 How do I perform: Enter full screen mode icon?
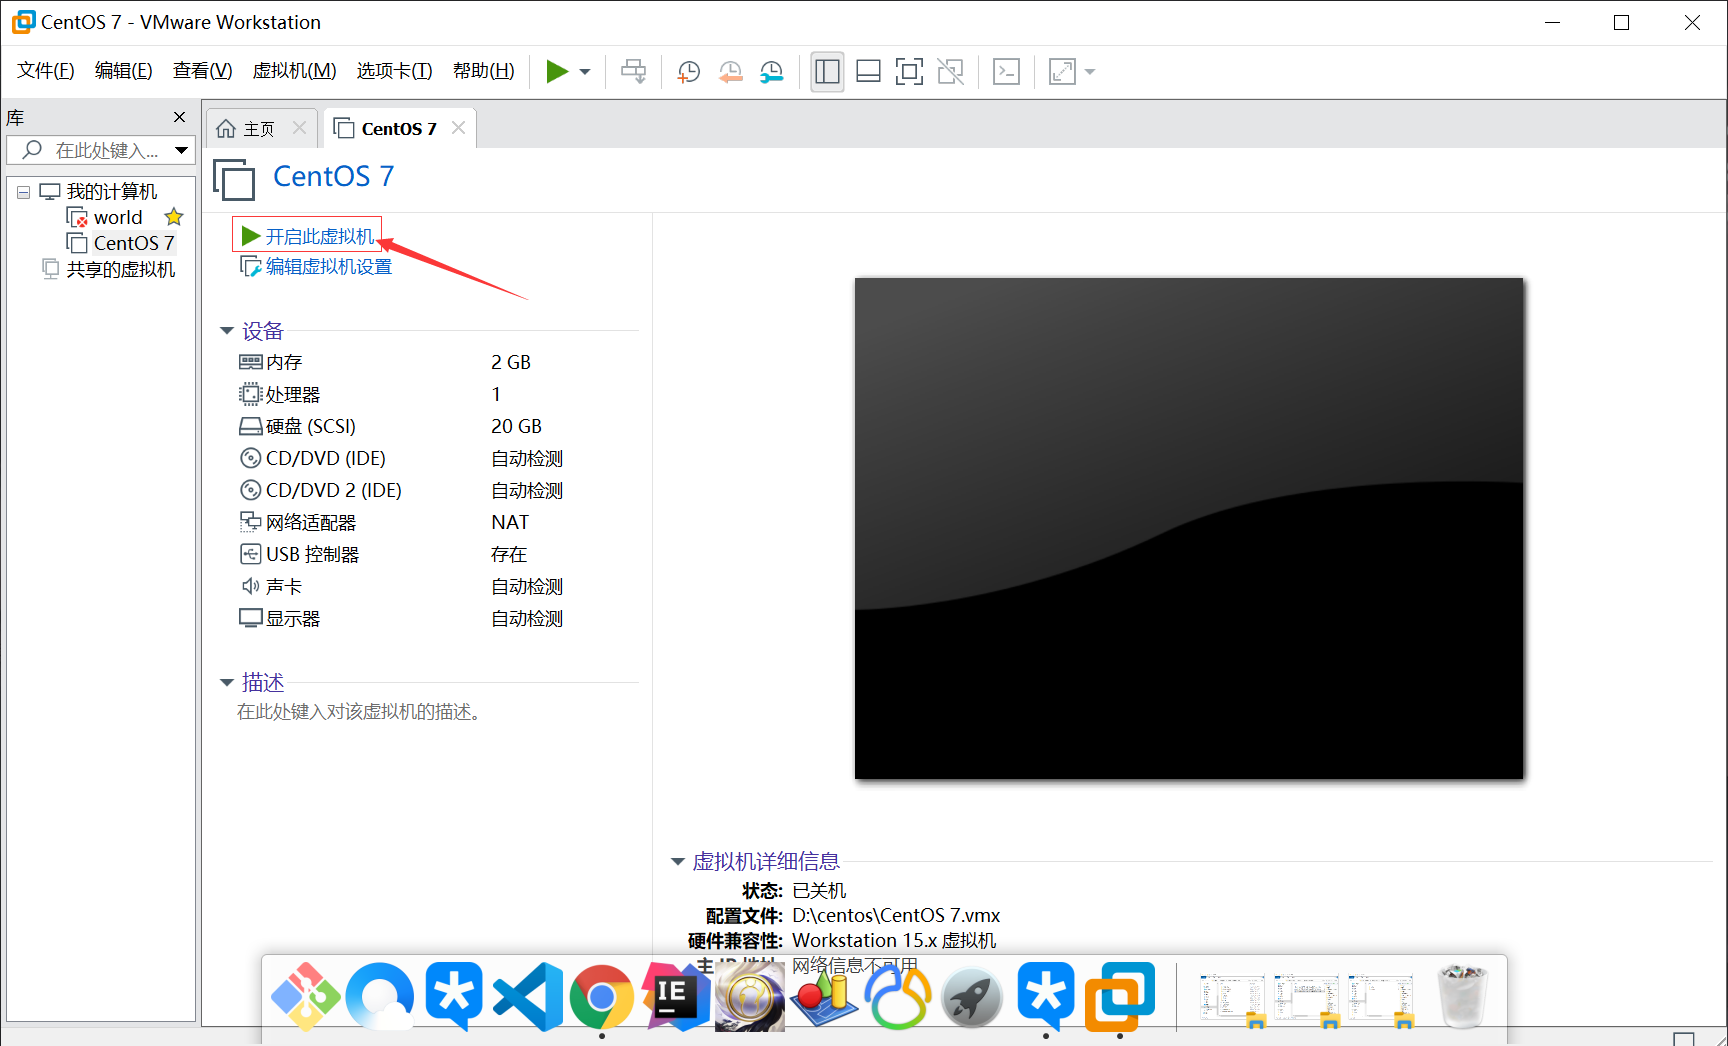point(909,71)
